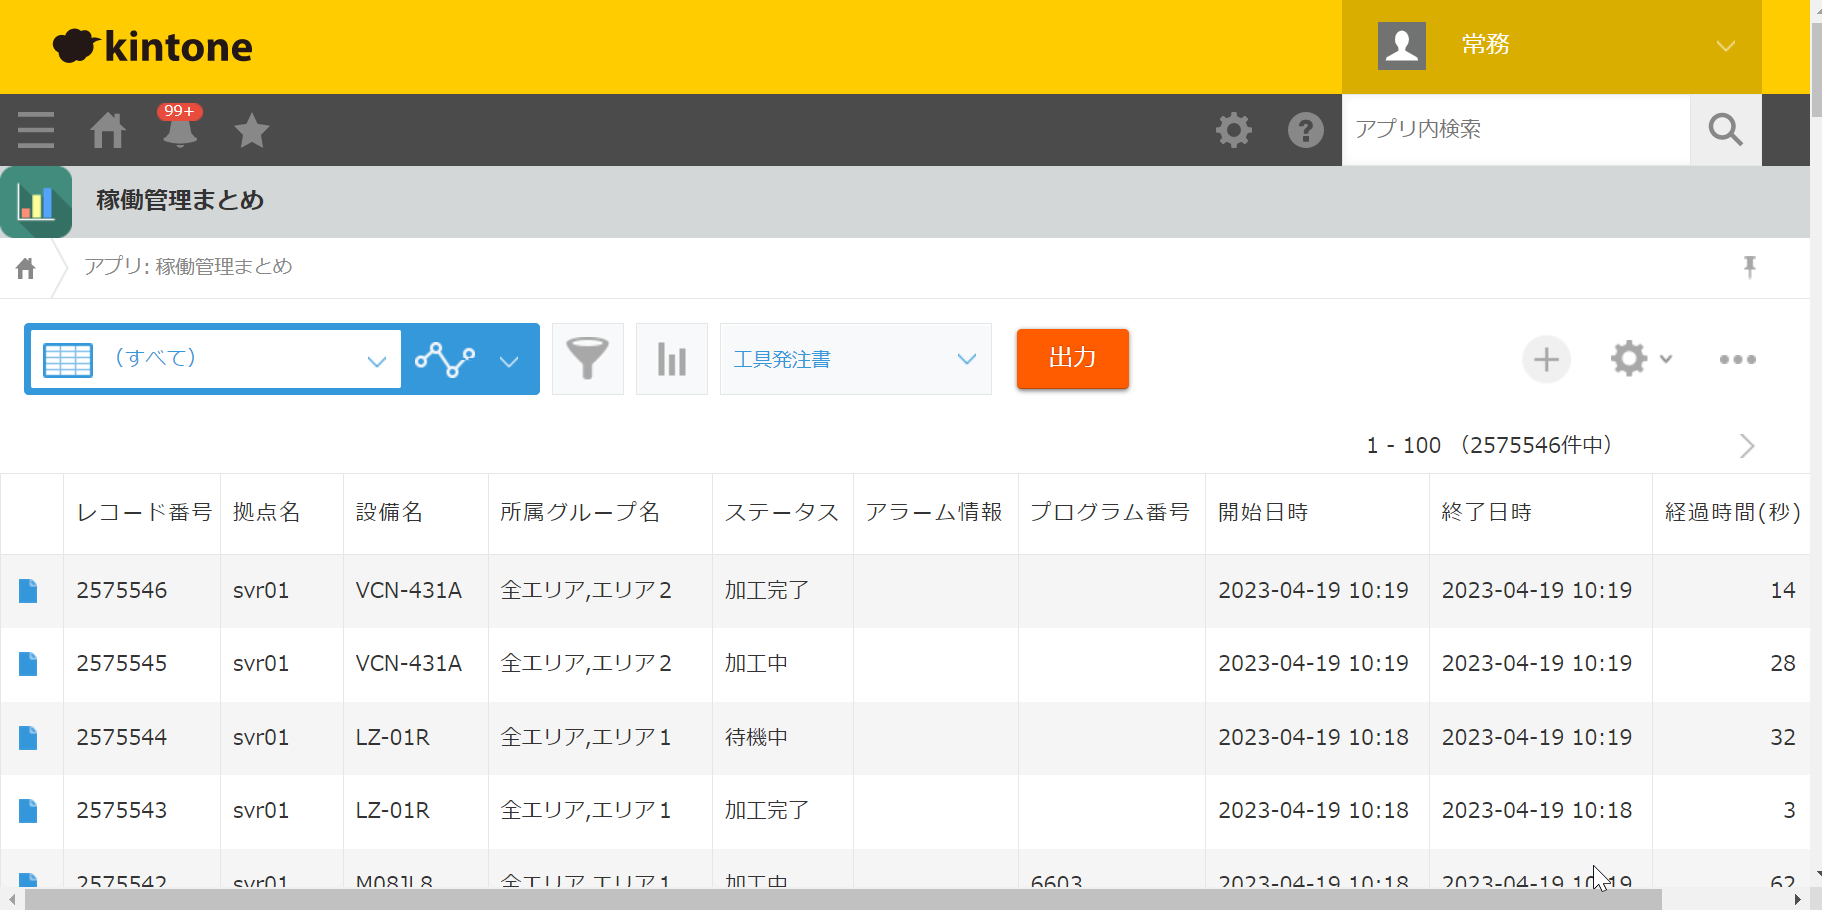
Task: Open the bar chart aggregate icon
Action: [x=672, y=359]
